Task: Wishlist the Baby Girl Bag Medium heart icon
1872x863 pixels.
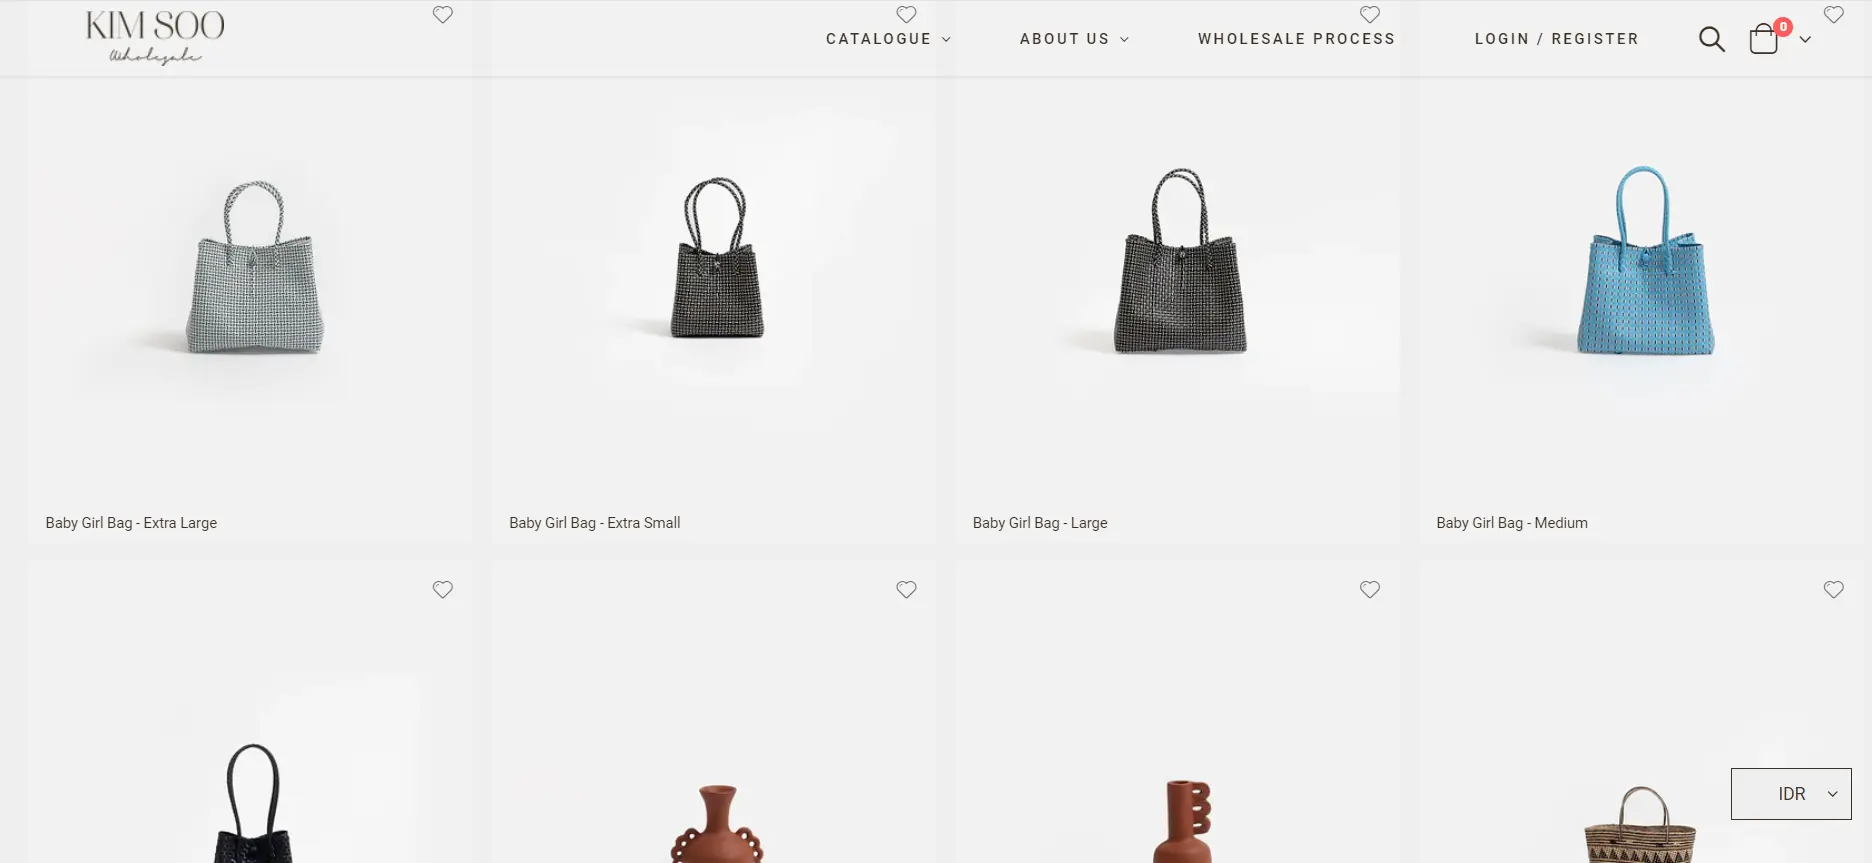Action: point(1834,15)
